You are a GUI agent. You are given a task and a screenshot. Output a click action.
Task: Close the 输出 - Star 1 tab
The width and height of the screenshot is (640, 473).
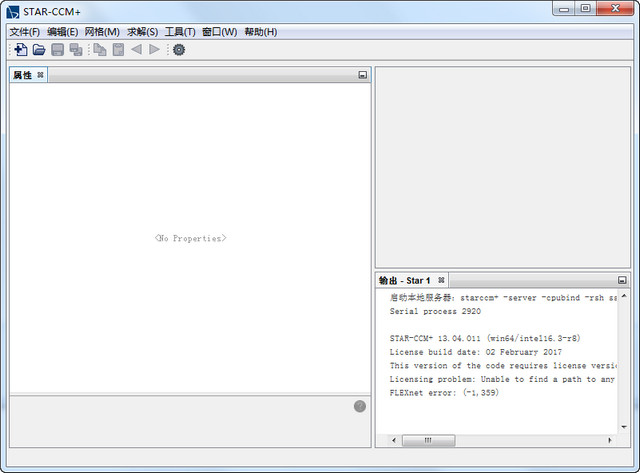click(x=441, y=280)
